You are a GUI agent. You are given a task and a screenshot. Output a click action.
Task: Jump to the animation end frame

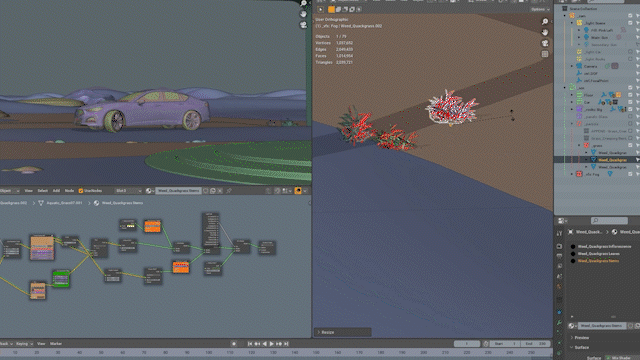286,344
